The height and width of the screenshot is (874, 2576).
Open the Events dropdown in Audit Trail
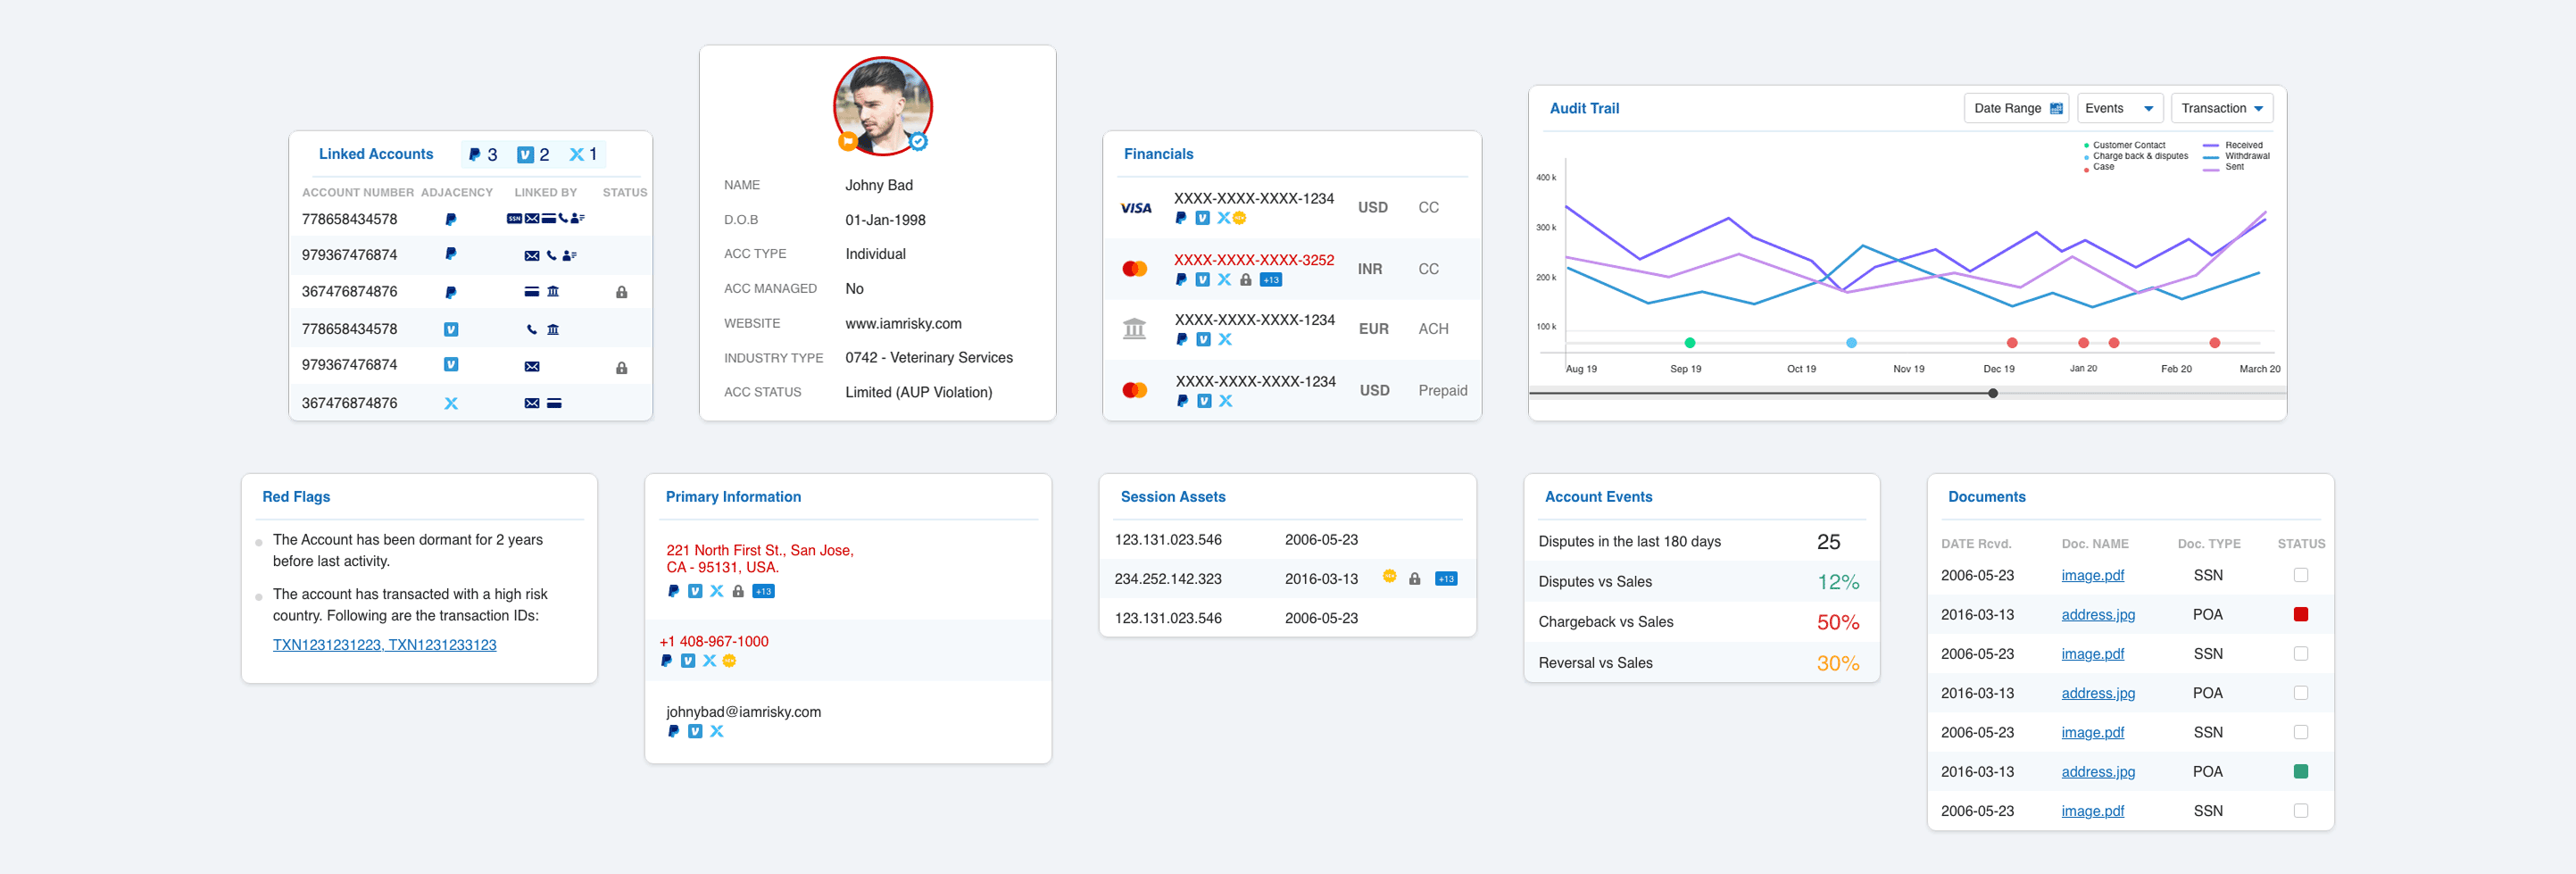[x=2119, y=107]
